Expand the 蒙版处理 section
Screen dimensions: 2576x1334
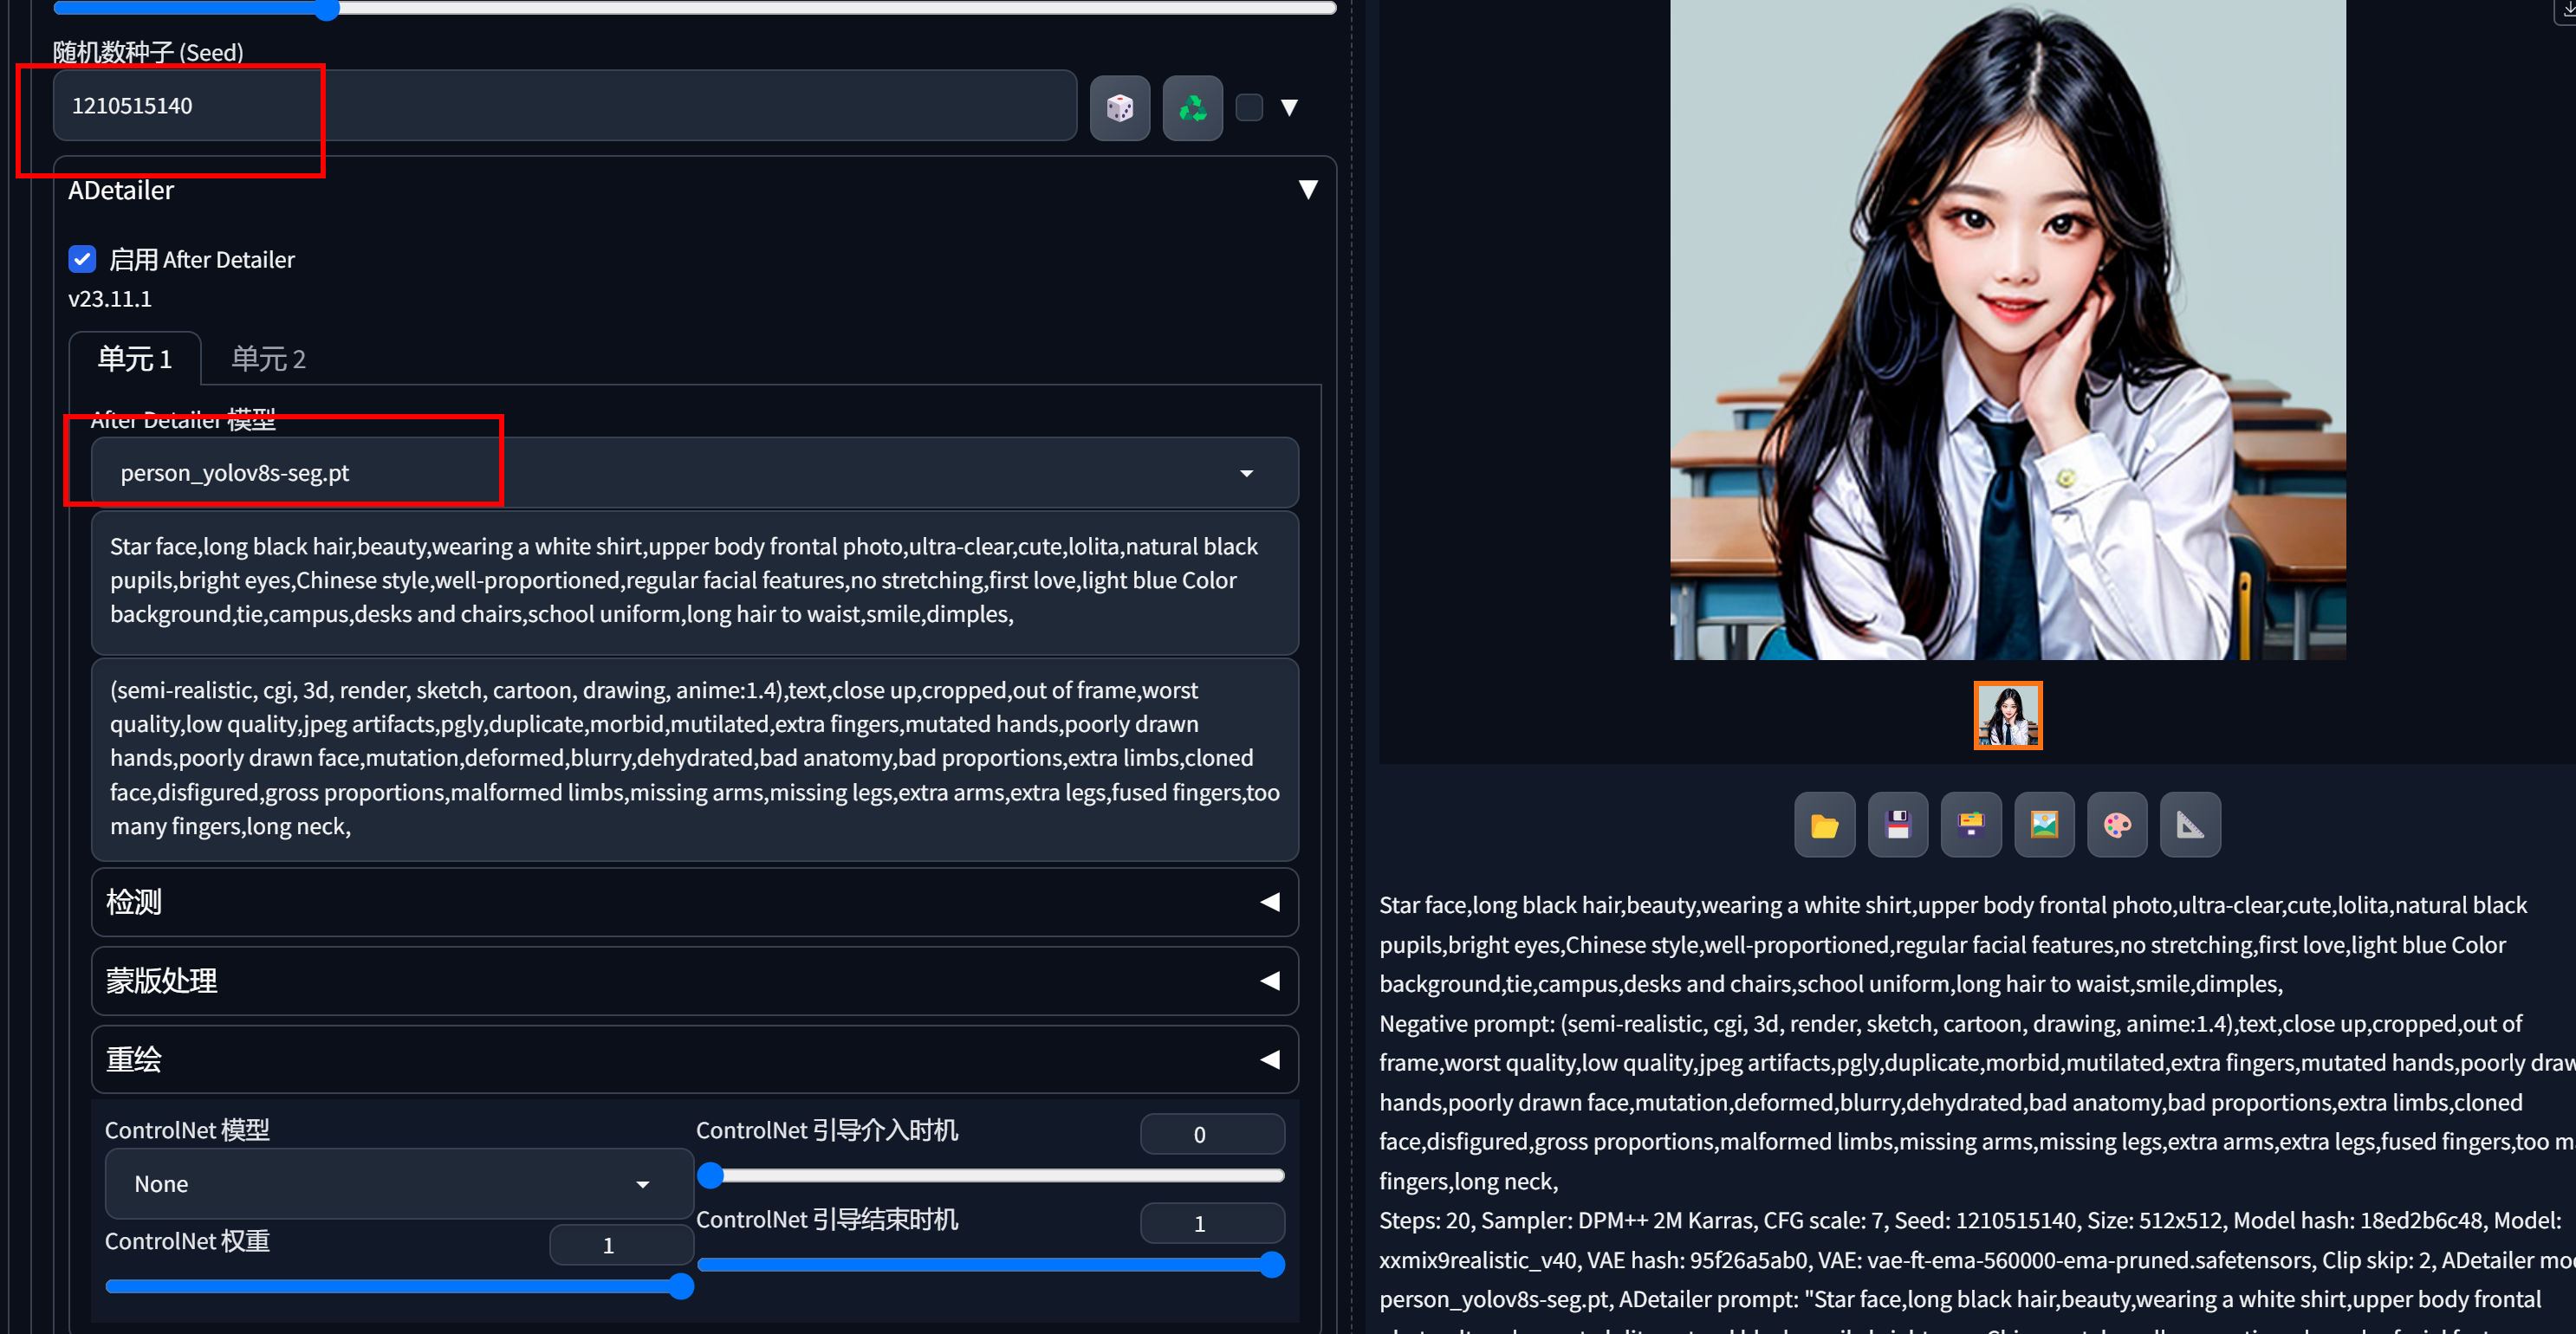tap(694, 981)
